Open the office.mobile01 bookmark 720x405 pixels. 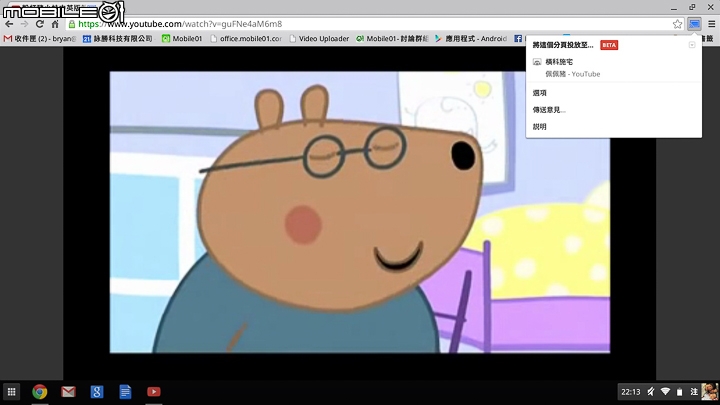point(246,39)
